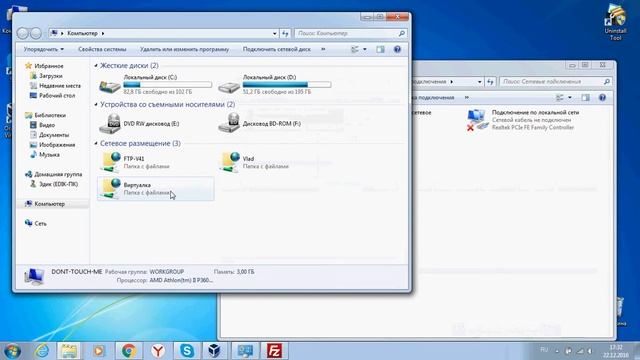Viewport: 640px width, 360px height.
Task: Open view dropdown arrow in Network Connections window
Action: coord(570,98)
